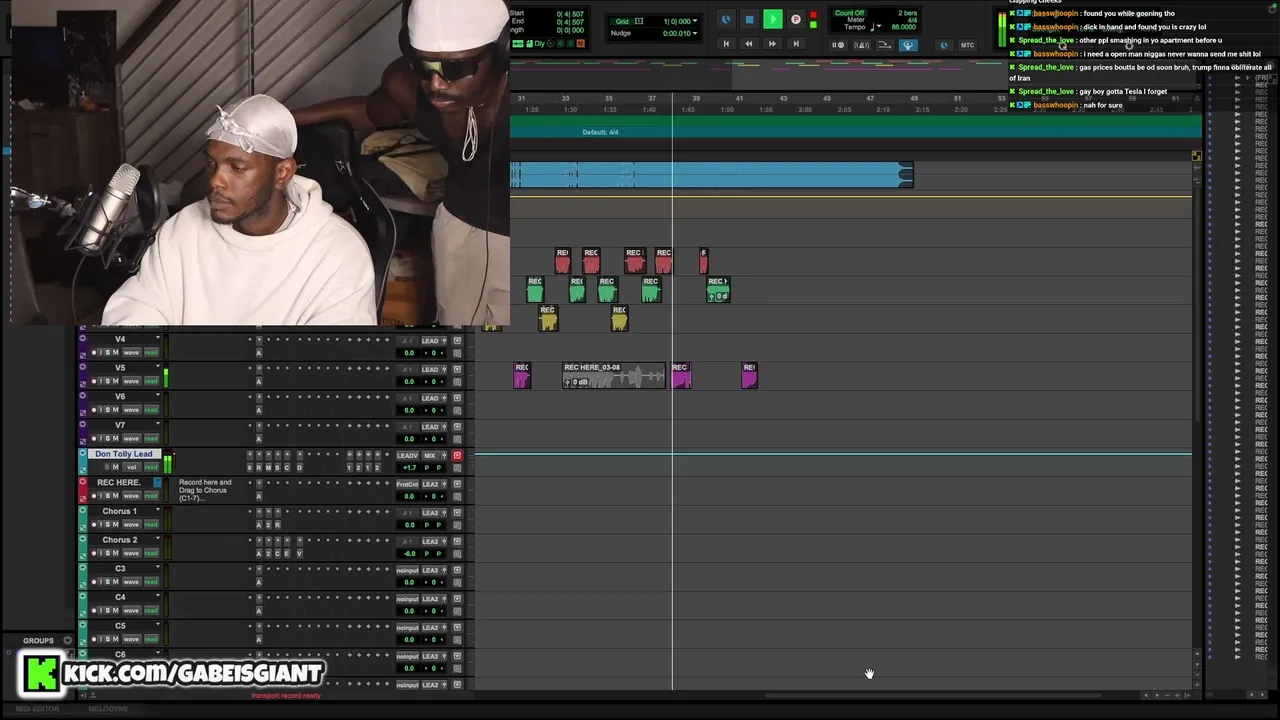
Task: Click the Chorus 2 volume value -6.0
Action: tap(409, 554)
